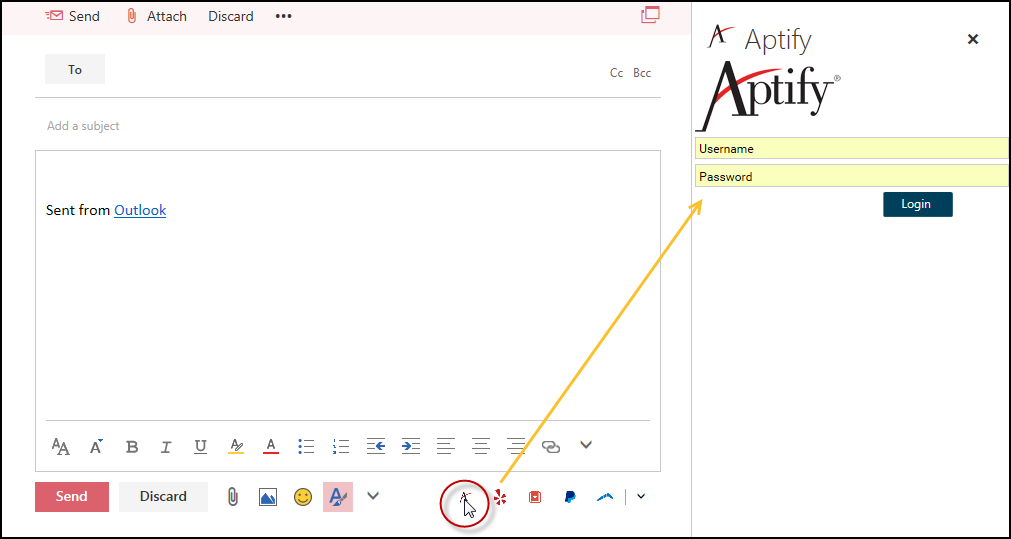Insert a hyperlink

tap(551, 447)
